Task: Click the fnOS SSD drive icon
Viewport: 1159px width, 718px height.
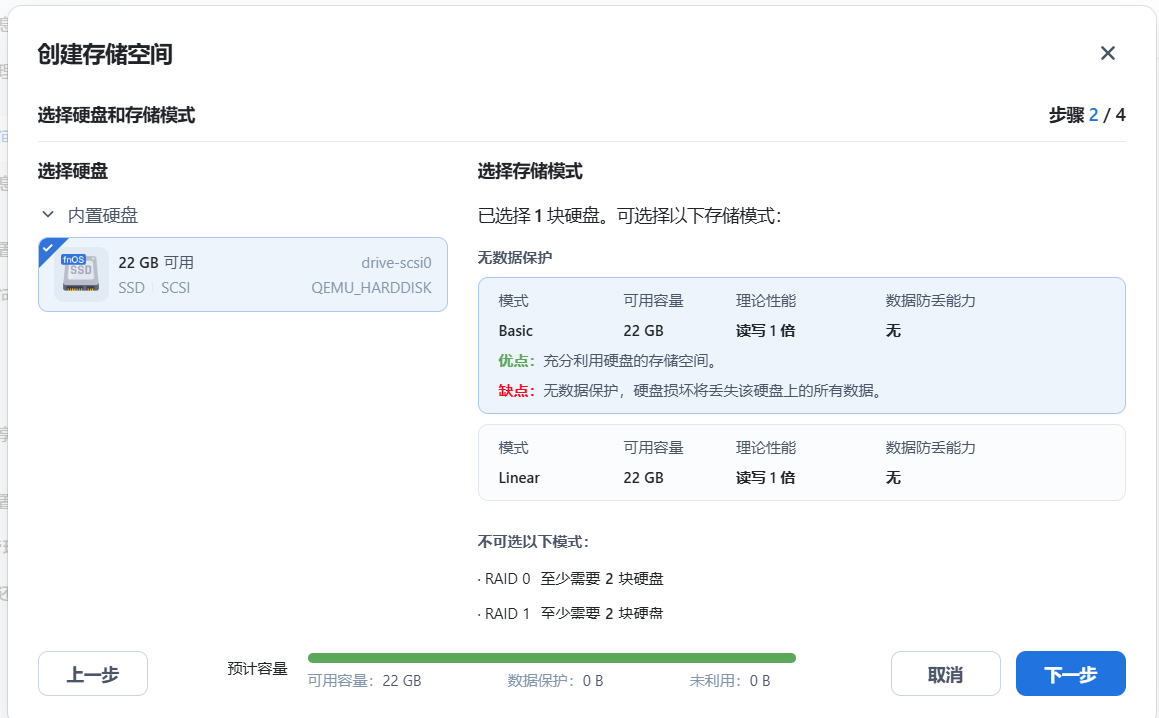Action: [81, 274]
